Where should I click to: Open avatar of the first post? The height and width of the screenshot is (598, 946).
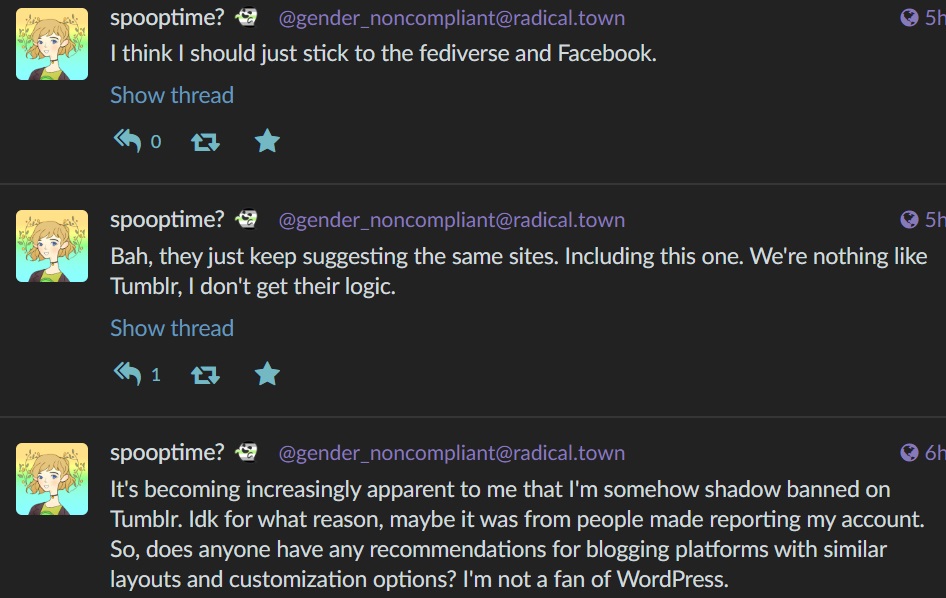(x=52, y=44)
